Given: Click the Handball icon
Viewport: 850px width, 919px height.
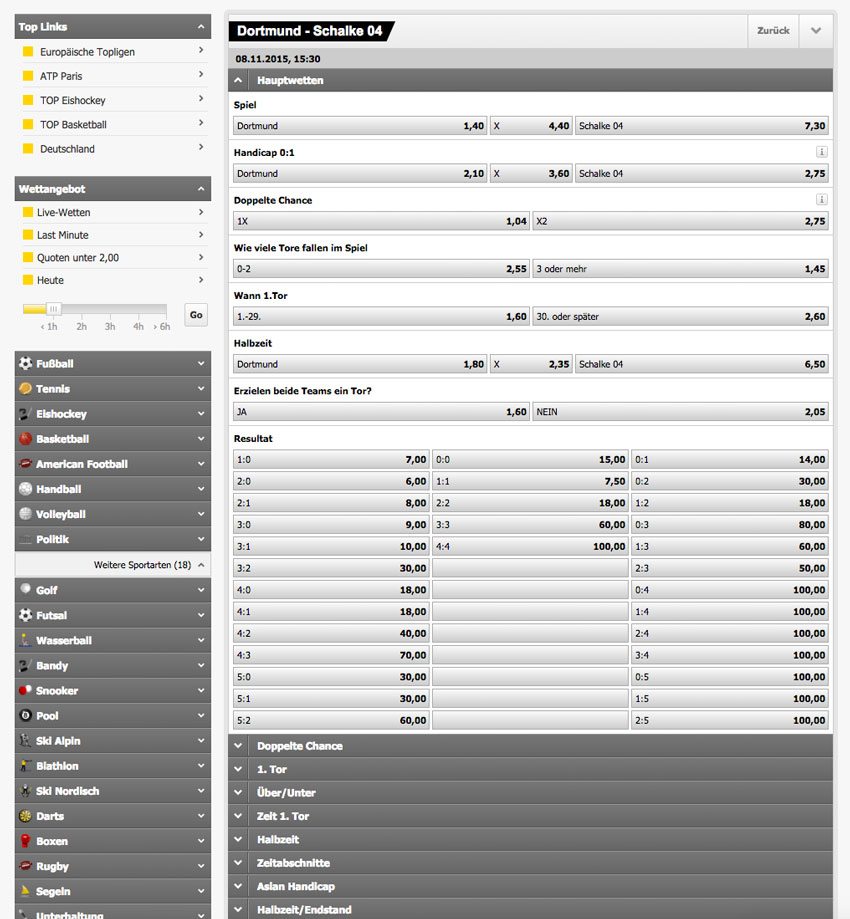Looking at the screenshot, I should (25, 489).
